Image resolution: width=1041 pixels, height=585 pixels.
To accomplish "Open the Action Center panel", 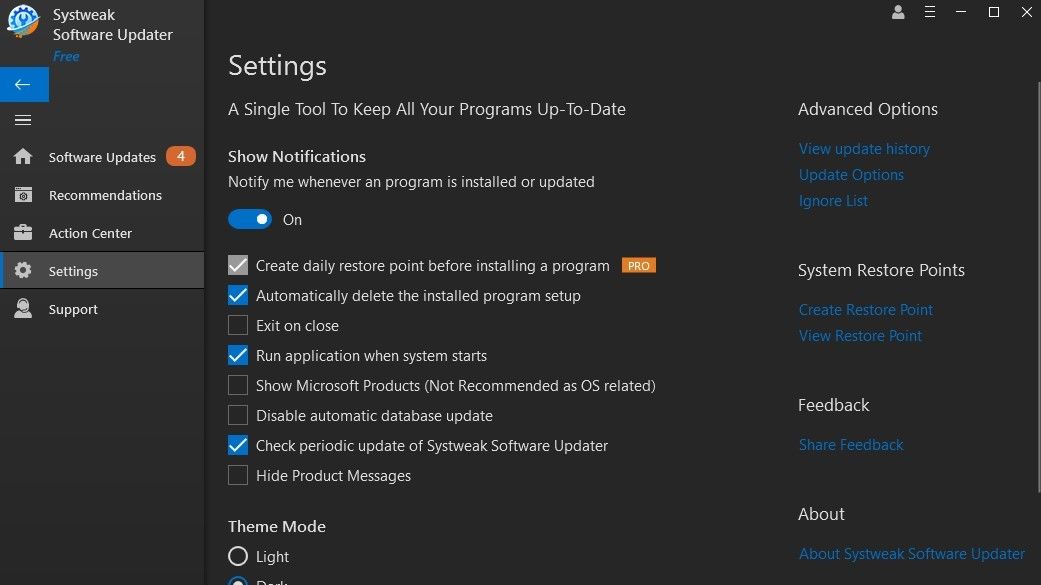I will click(x=90, y=233).
